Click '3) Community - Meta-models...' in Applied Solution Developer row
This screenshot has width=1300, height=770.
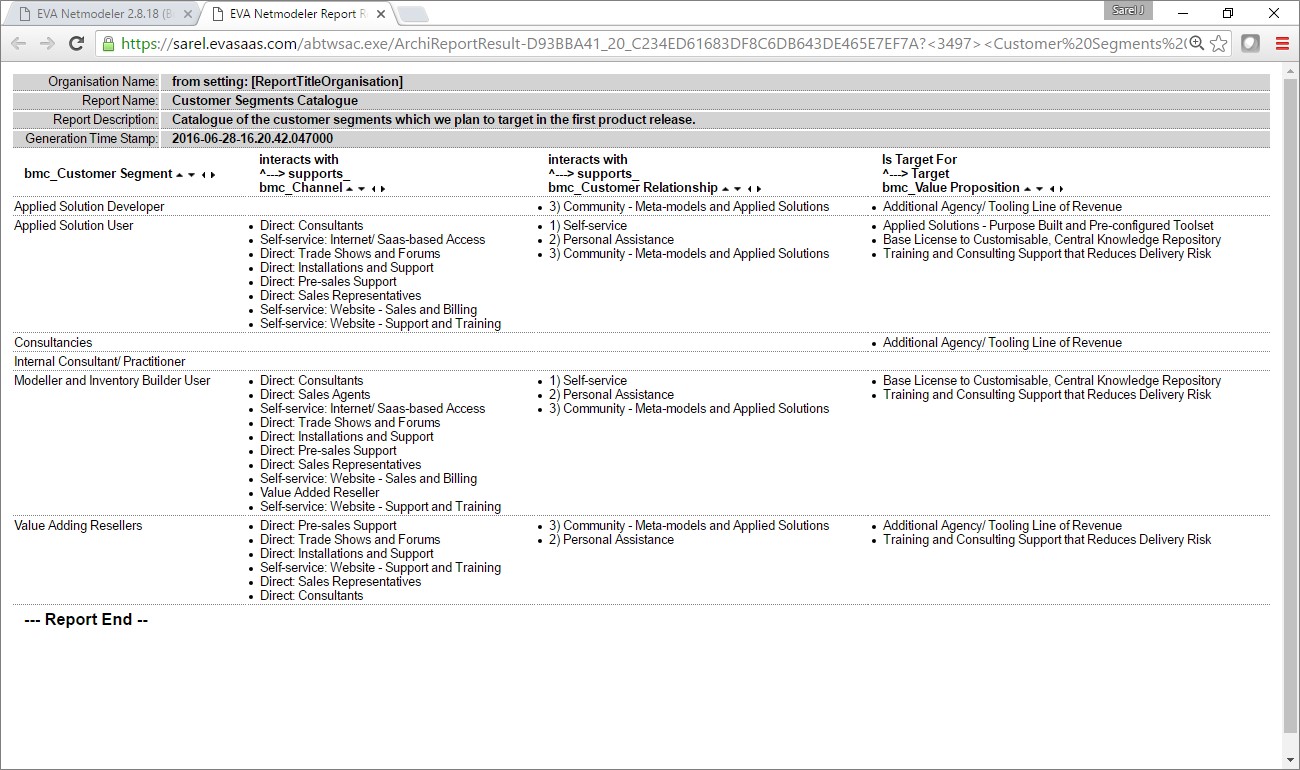[x=689, y=207]
